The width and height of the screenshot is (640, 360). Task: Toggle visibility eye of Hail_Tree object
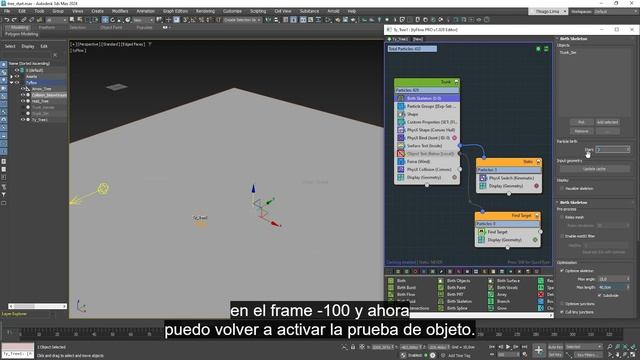point(23,101)
